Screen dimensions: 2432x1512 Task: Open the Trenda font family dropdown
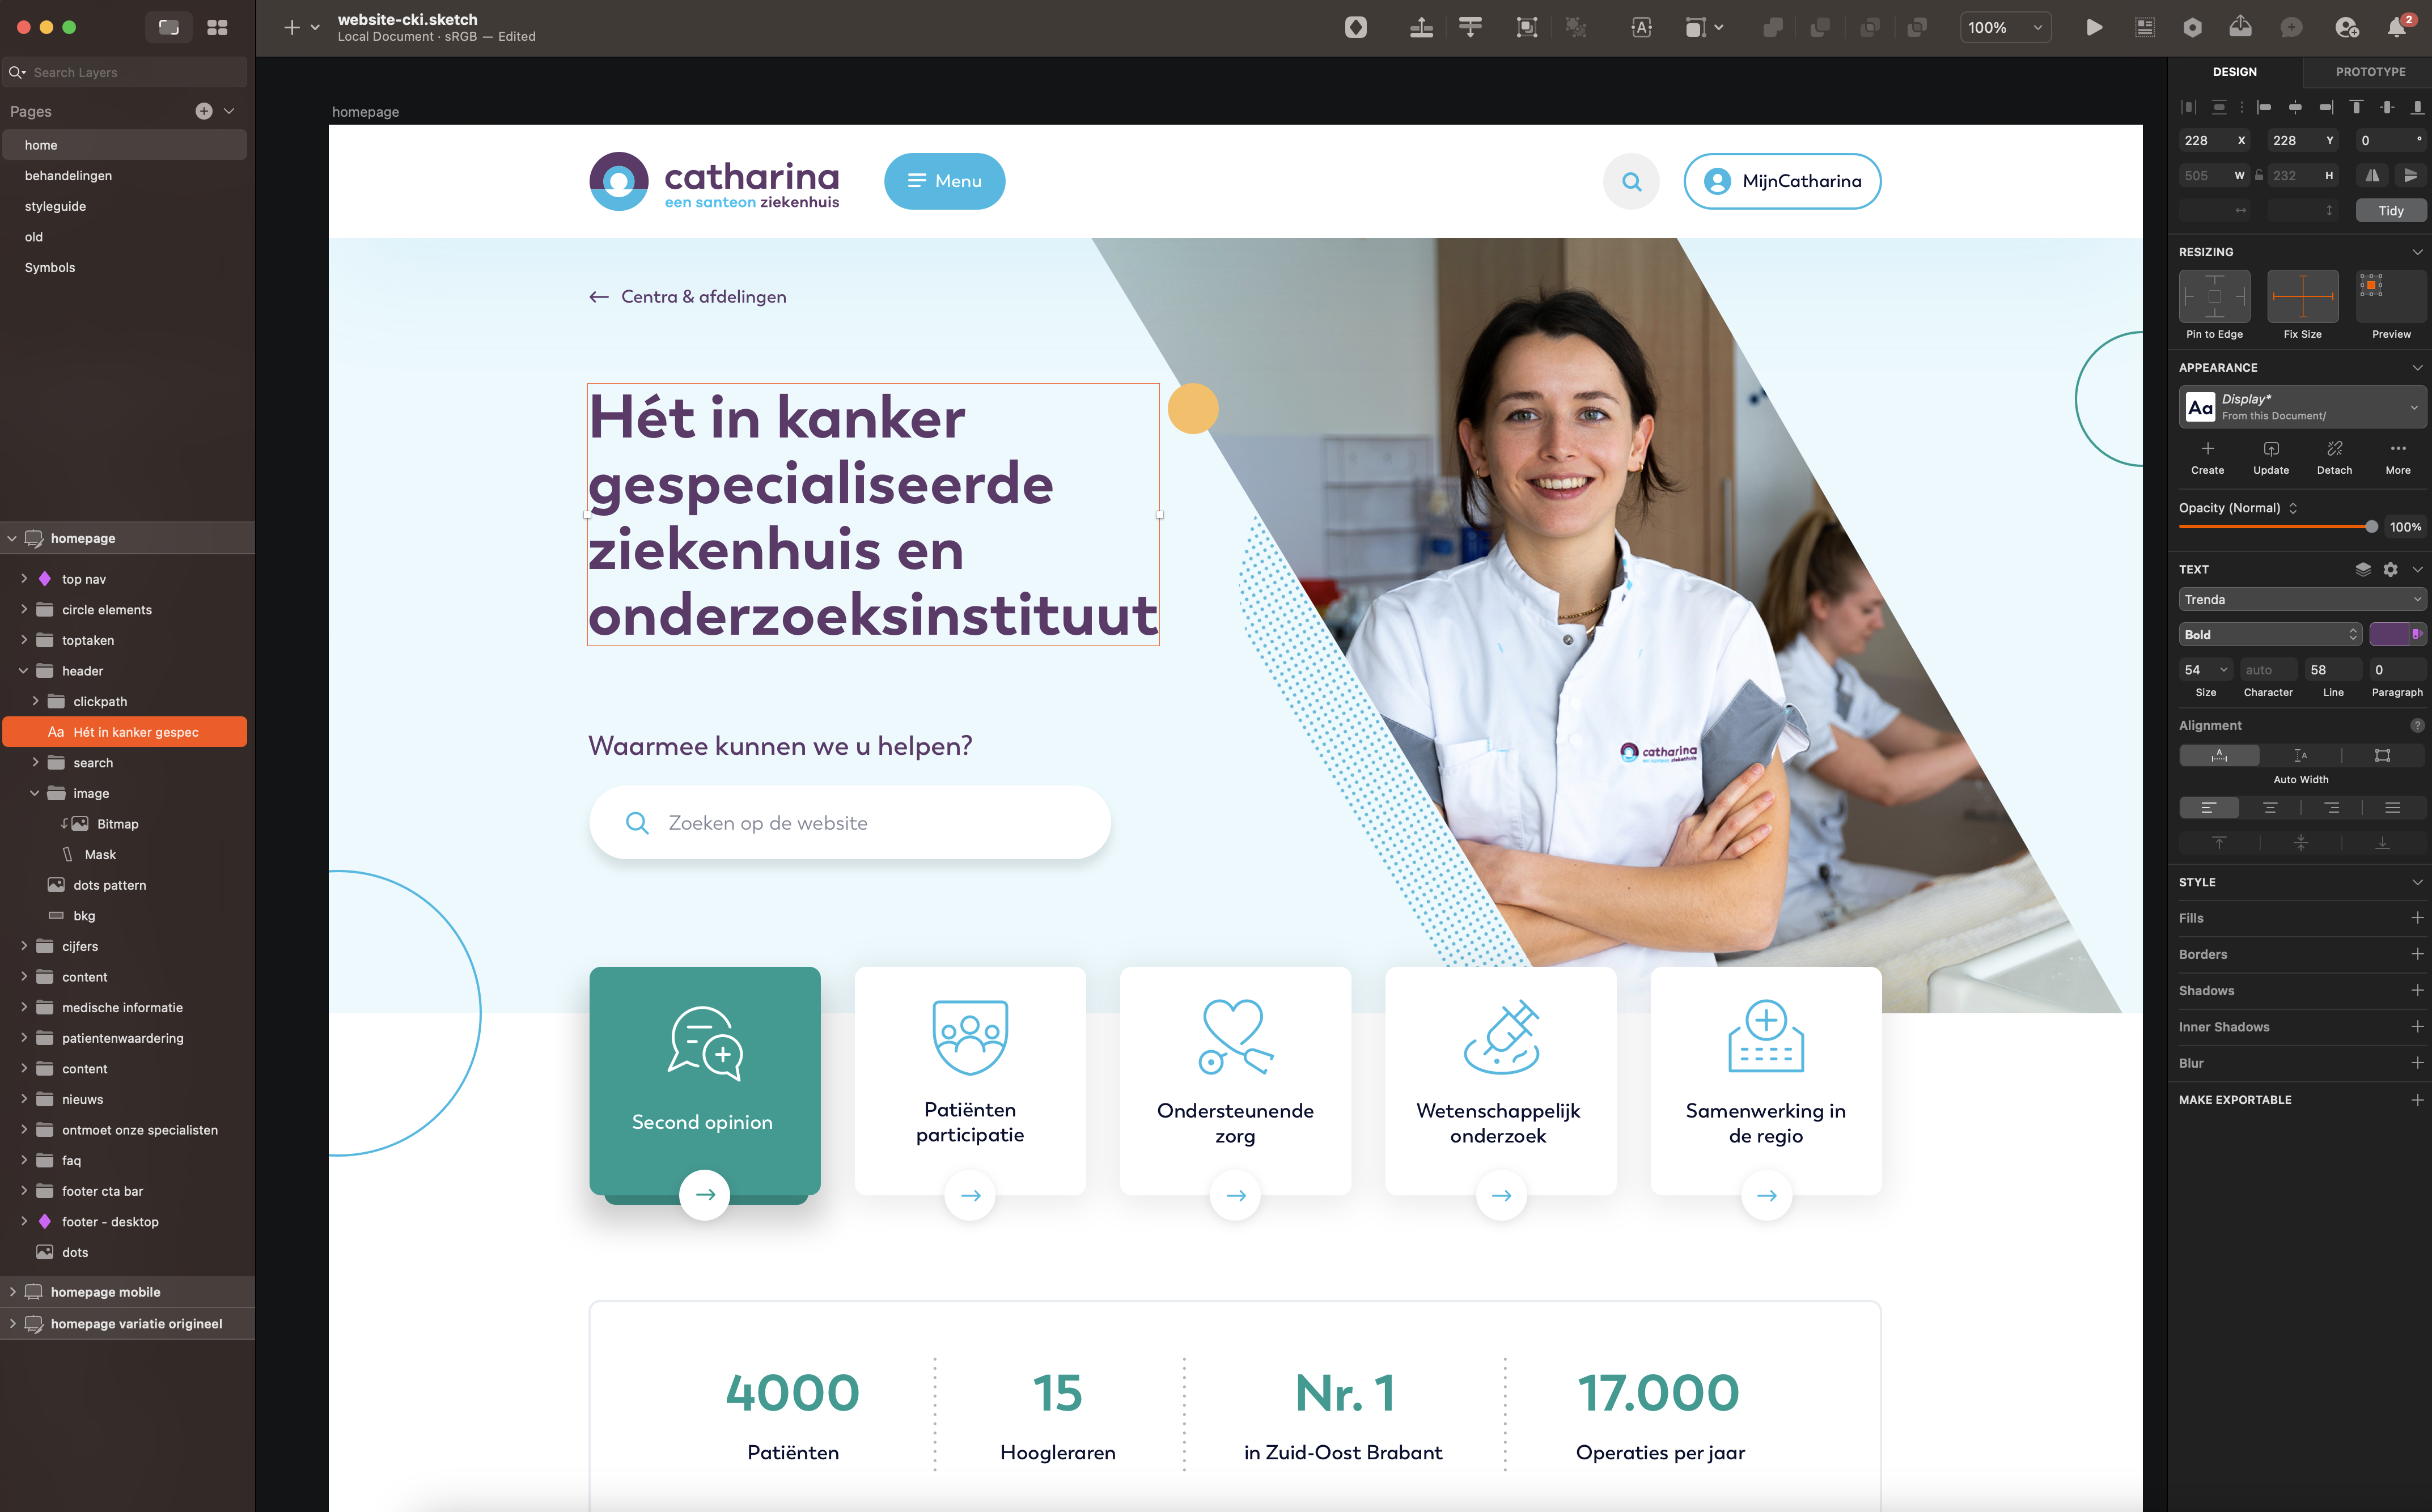tap(2301, 599)
